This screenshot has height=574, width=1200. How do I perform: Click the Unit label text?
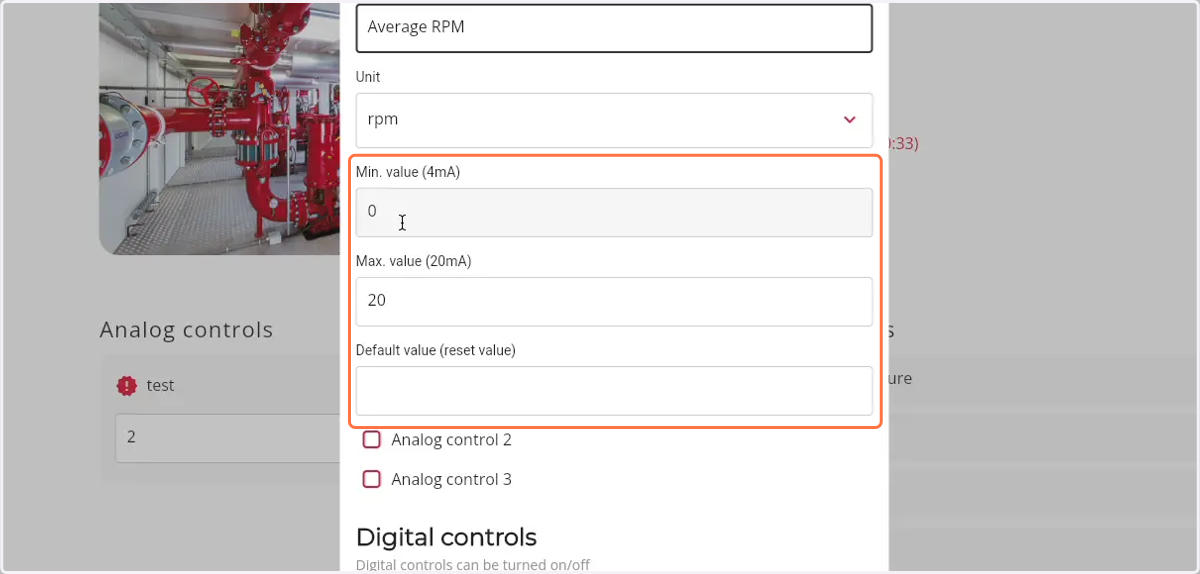[368, 77]
